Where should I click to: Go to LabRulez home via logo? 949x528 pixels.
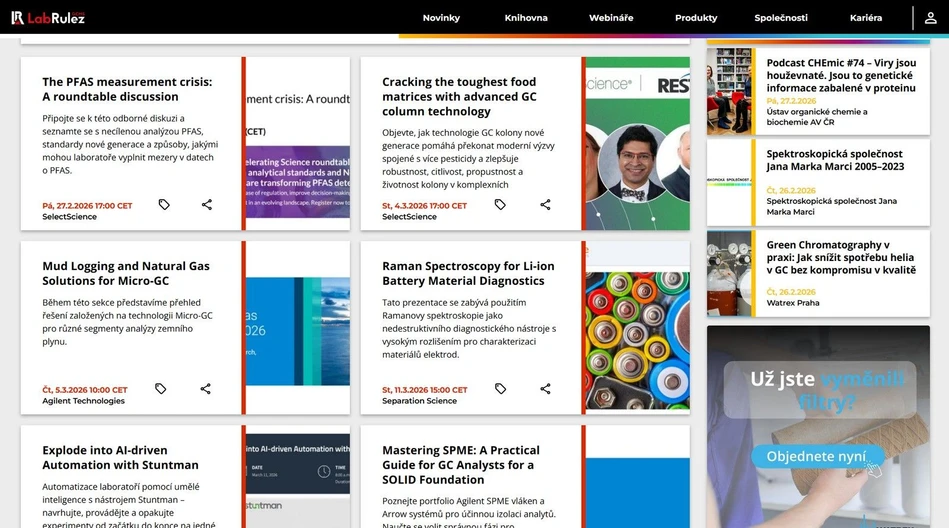(x=48, y=18)
